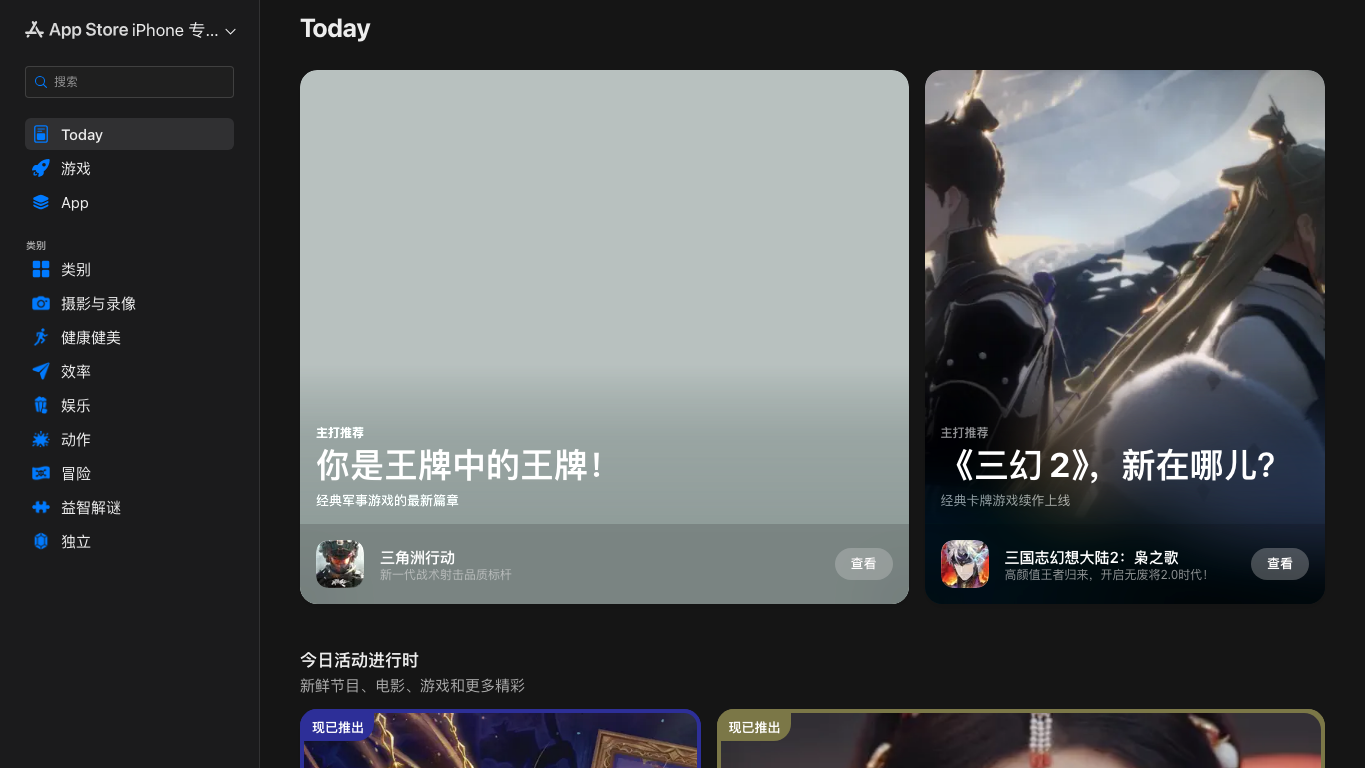Click the stacked layers App icon

[x=41, y=202]
